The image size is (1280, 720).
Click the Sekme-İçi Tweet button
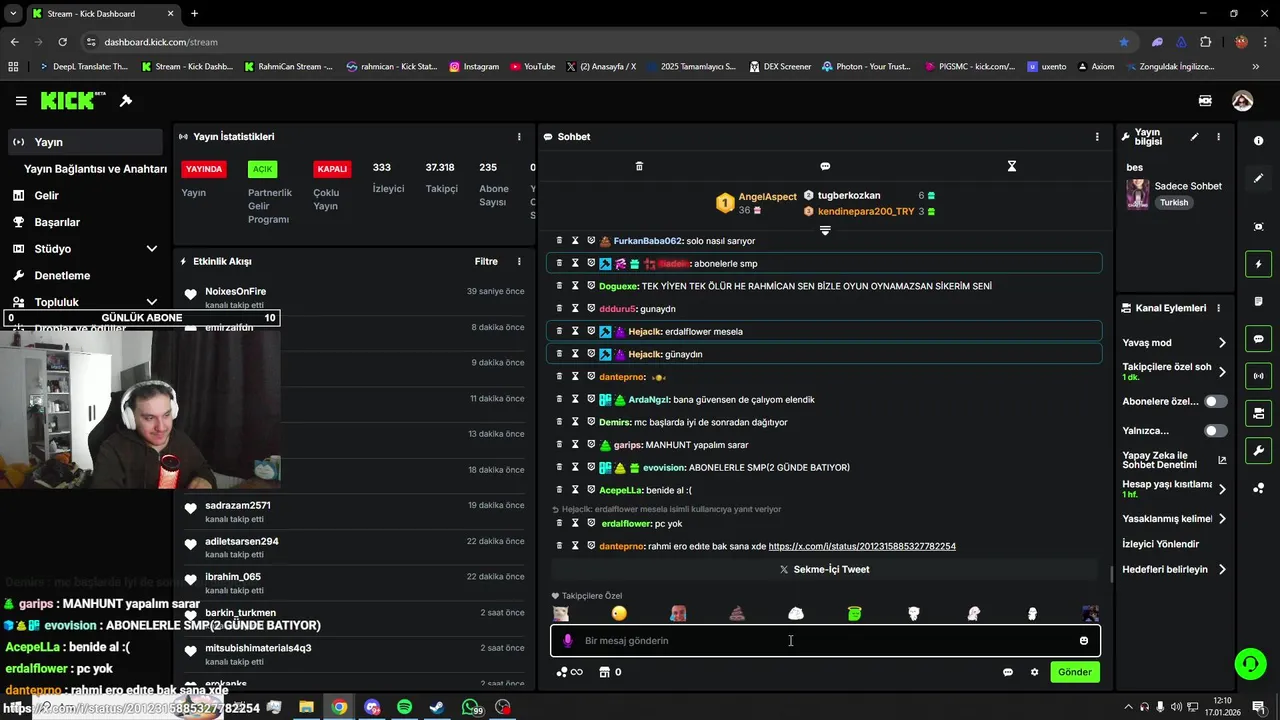[825, 570]
